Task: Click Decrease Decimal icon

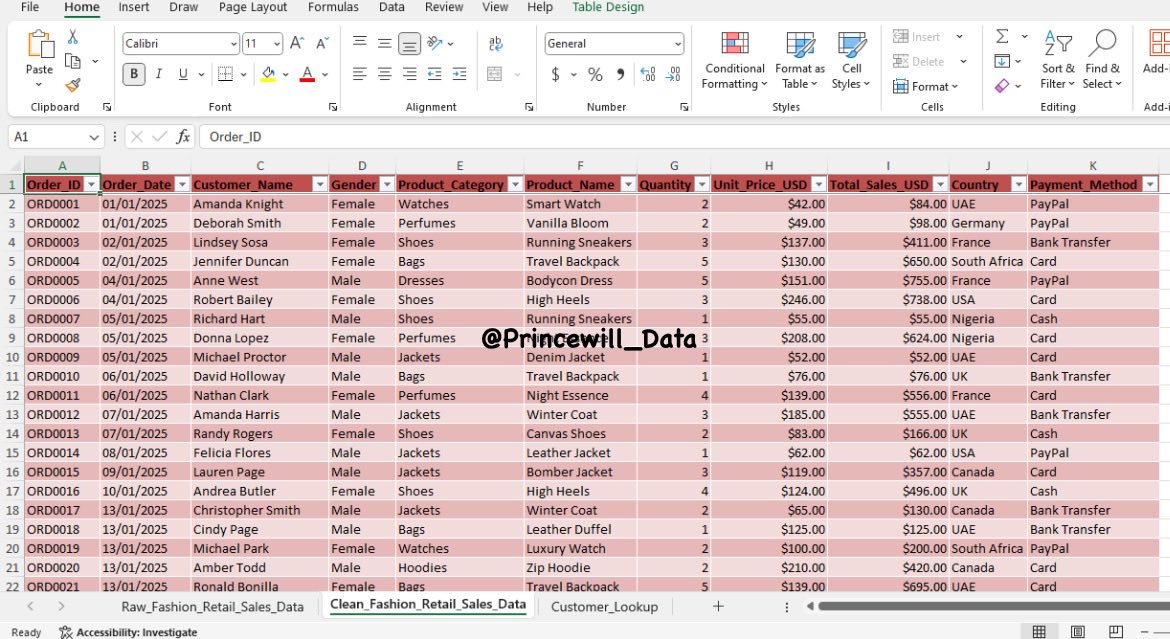Action: 673,74
